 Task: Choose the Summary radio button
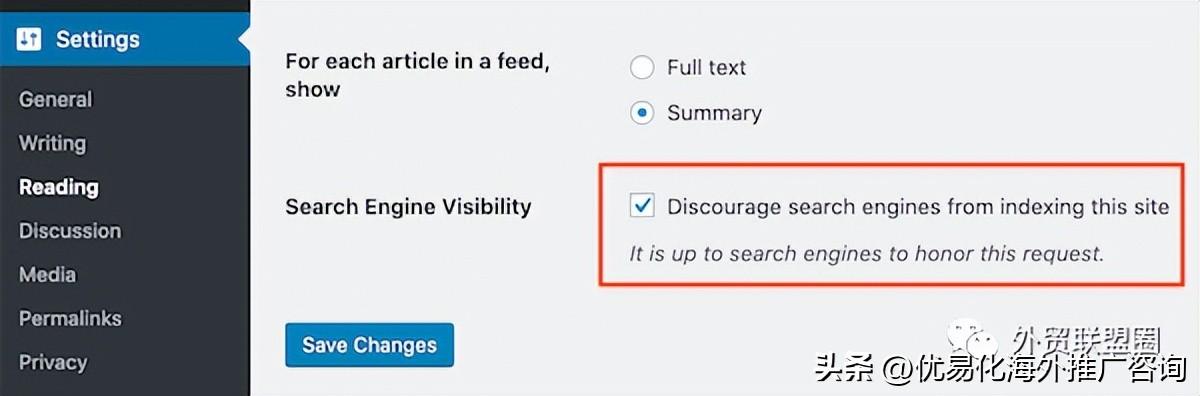[642, 113]
